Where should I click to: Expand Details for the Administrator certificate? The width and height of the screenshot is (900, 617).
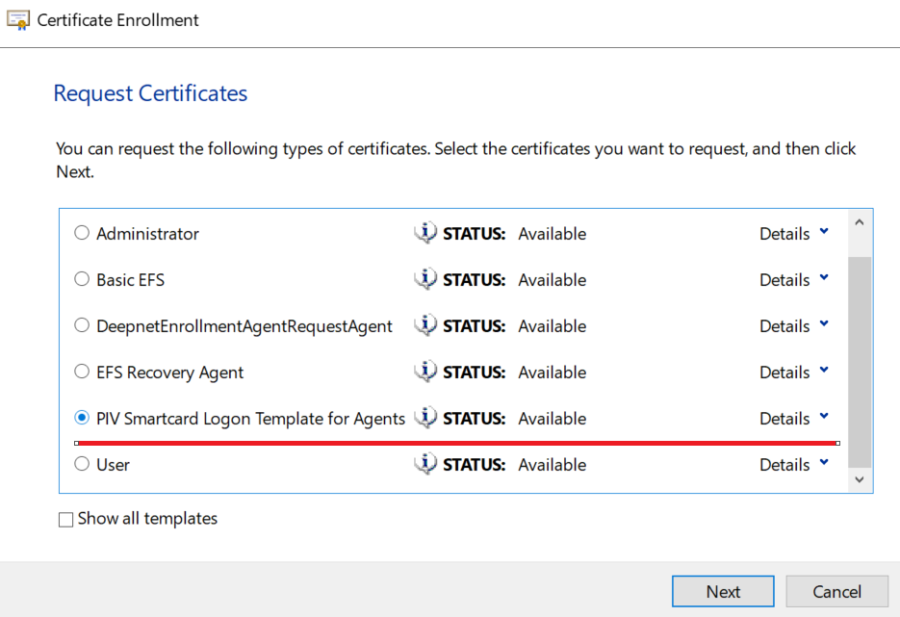(794, 233)
